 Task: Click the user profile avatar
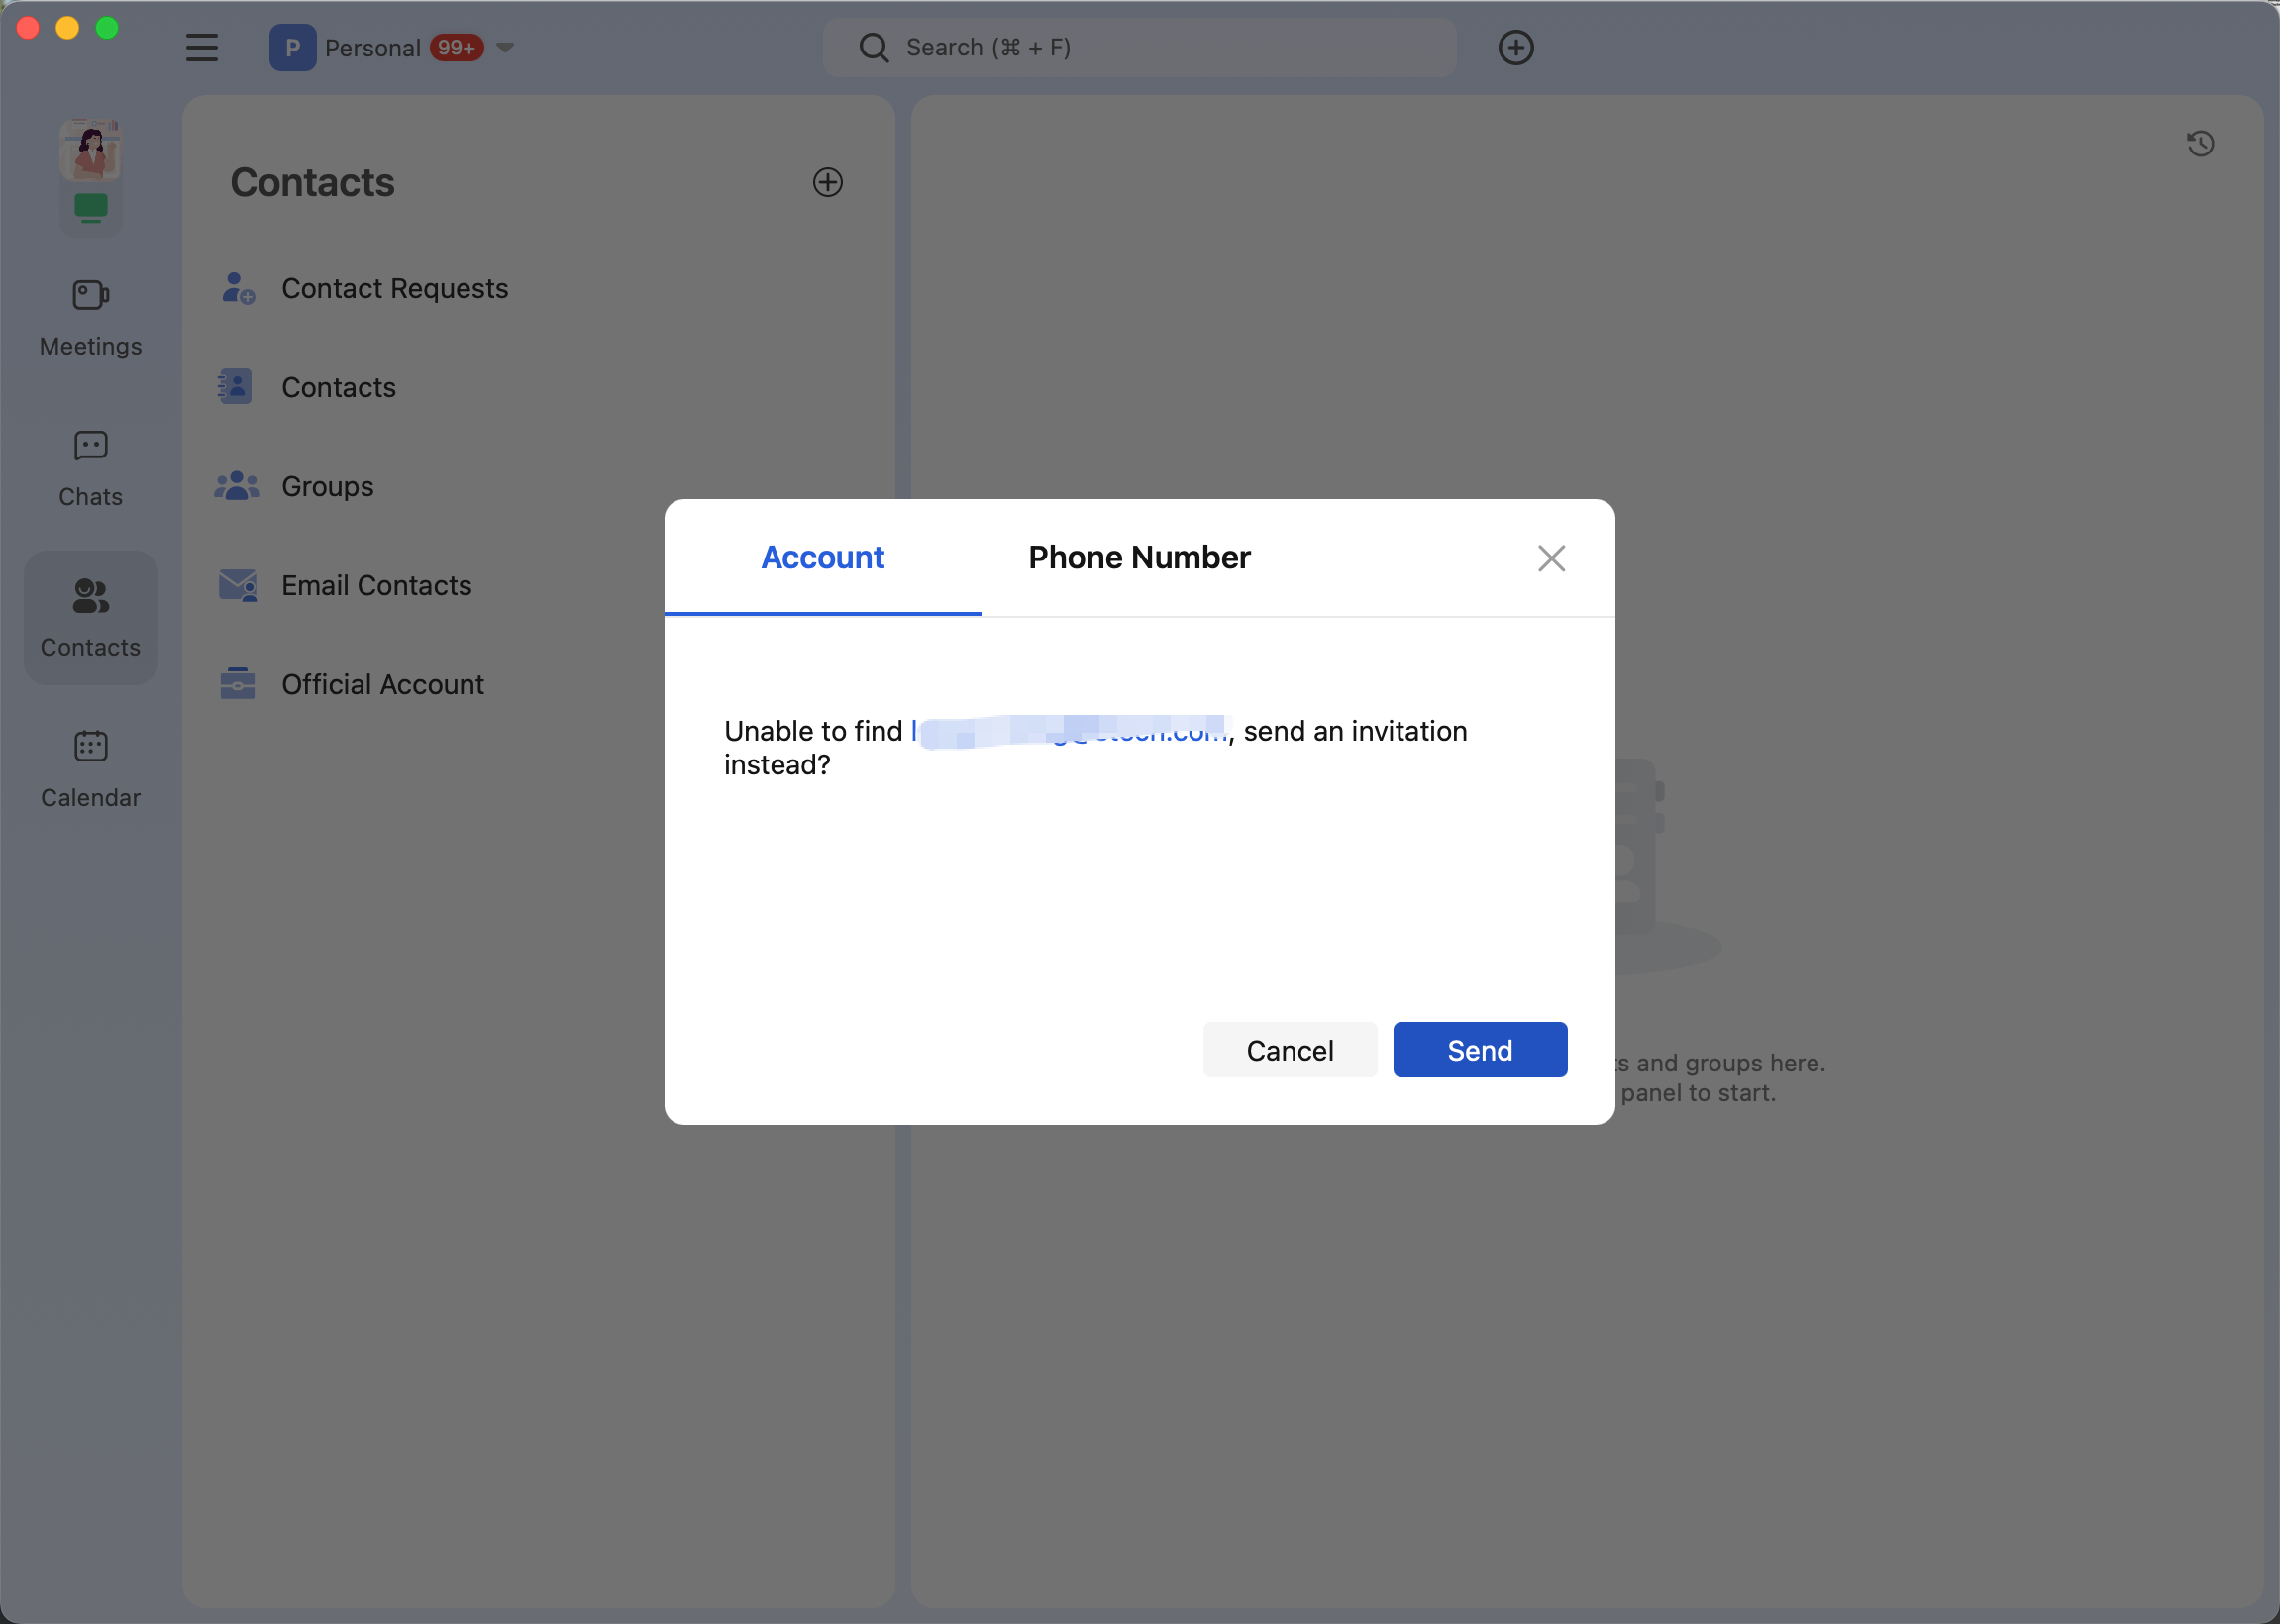[x=90, y=150]
